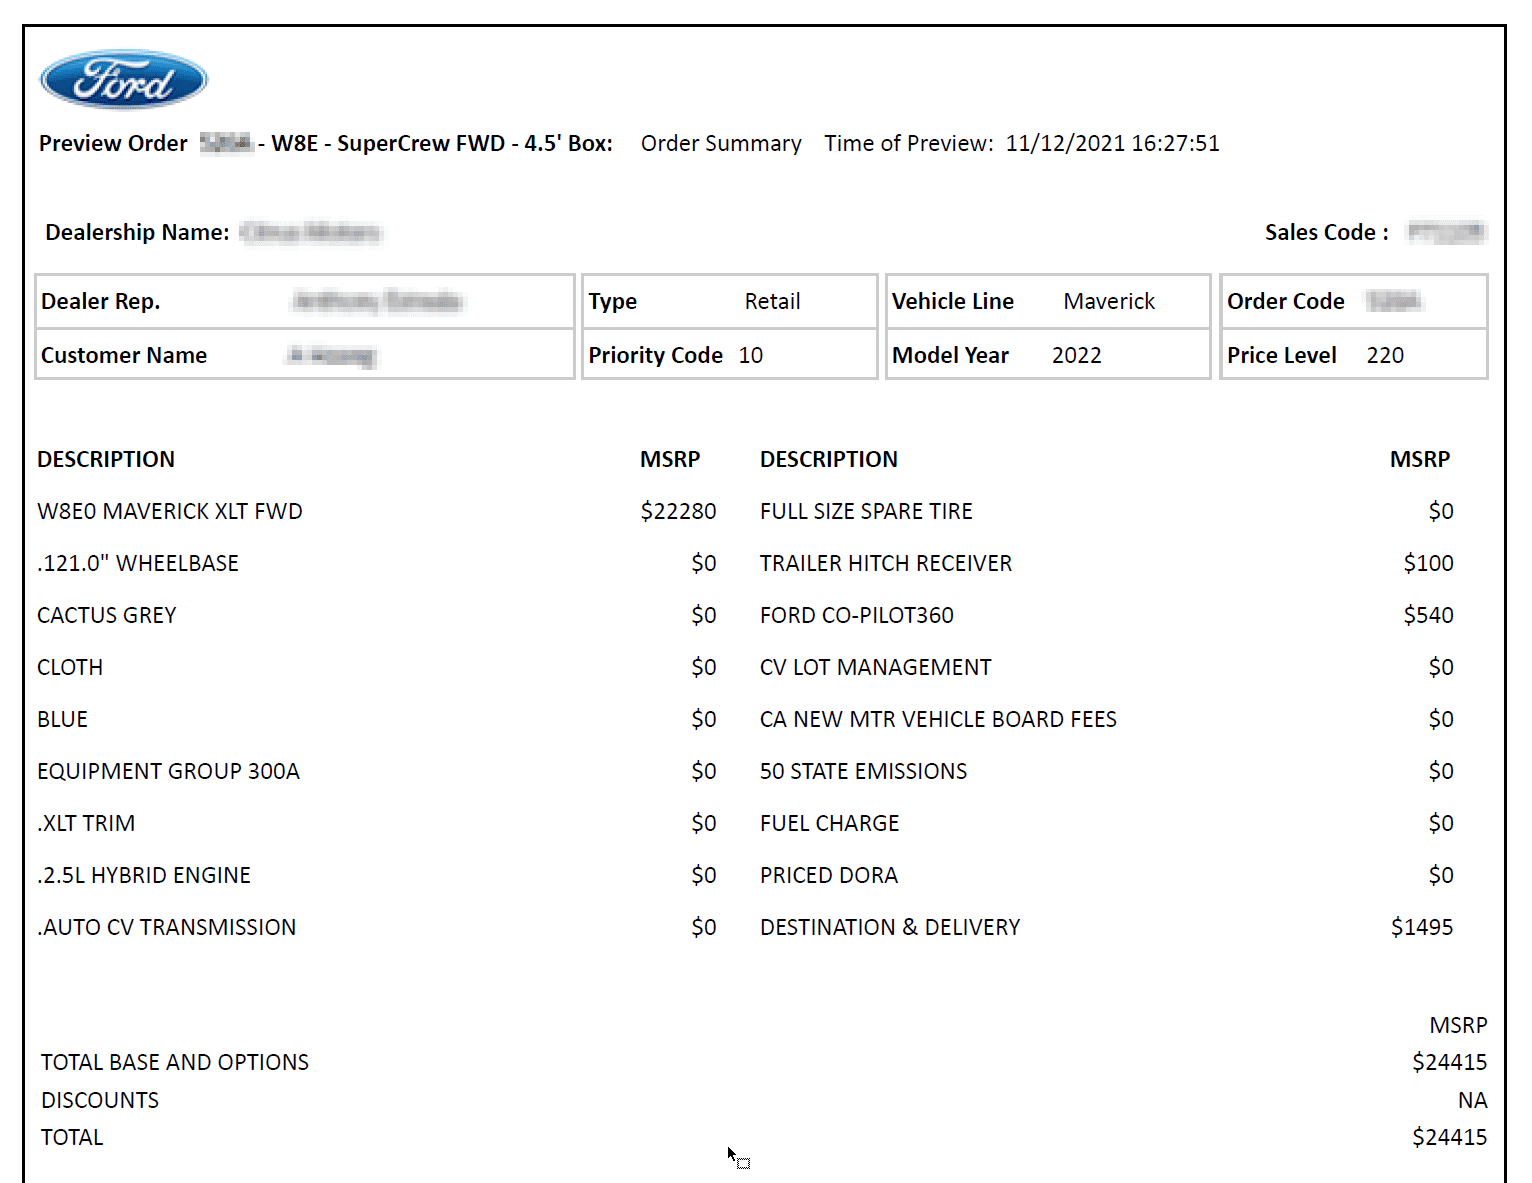Select the $0 price for EQUIPMENT GROUP 300A

point(703,772)
